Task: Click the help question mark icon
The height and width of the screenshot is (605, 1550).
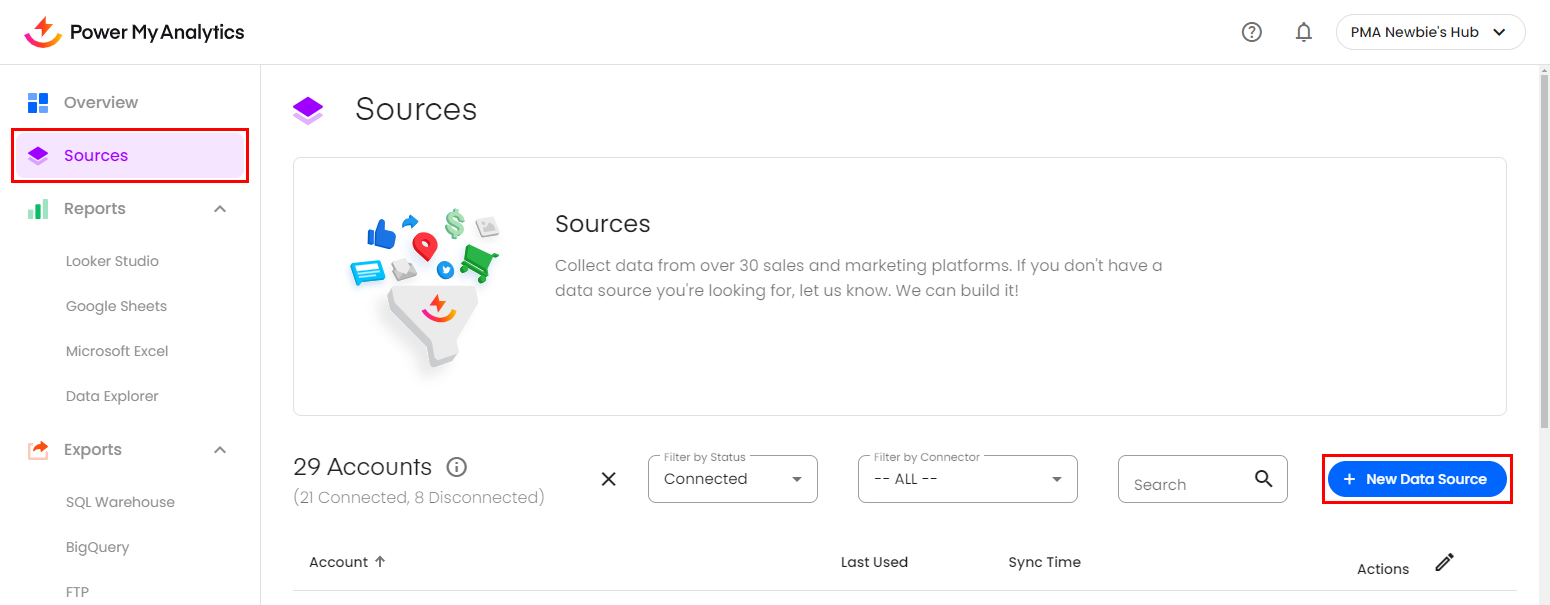Action: click(1251, 32)
